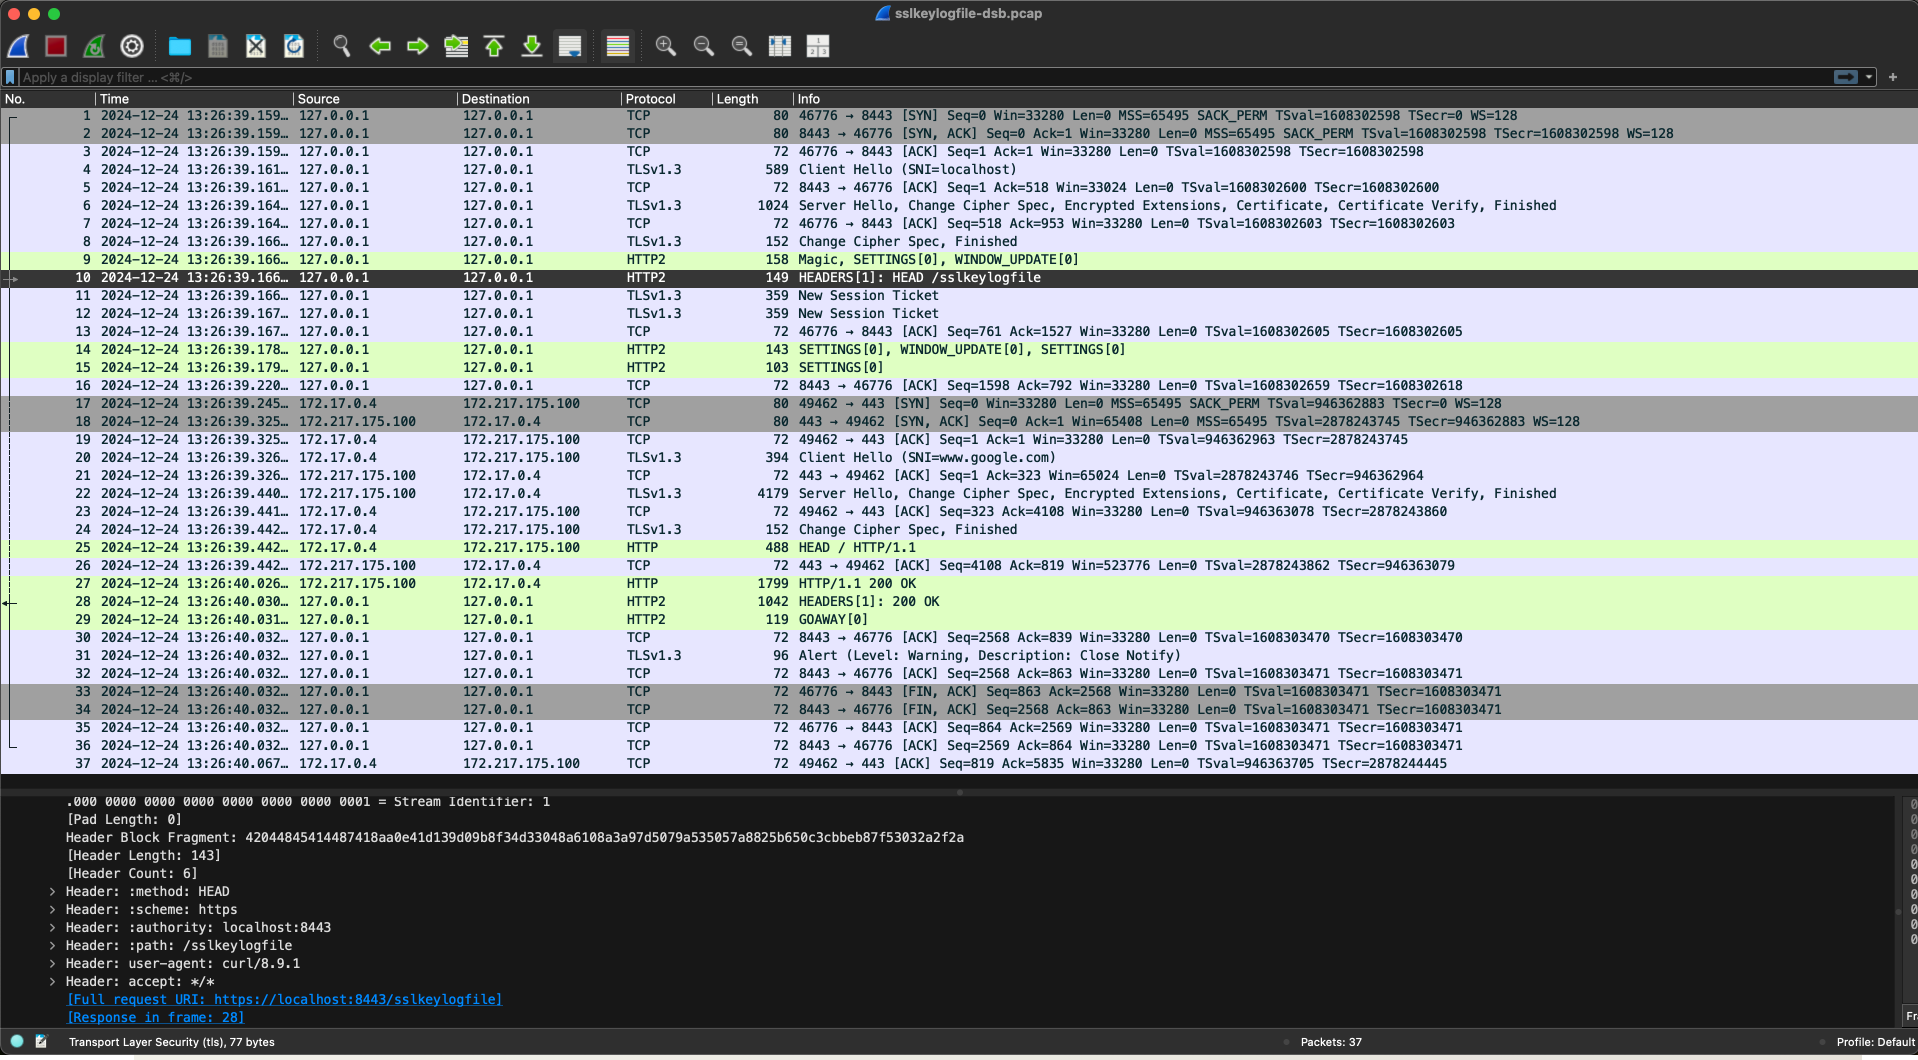
Task: Expand the Header :path: /sslkeylogfile node
Action: 52,945
